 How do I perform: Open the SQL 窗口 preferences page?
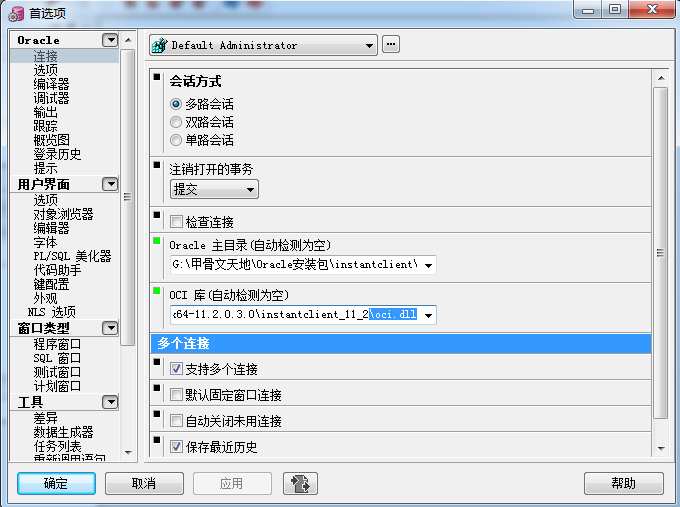point(57,358)
